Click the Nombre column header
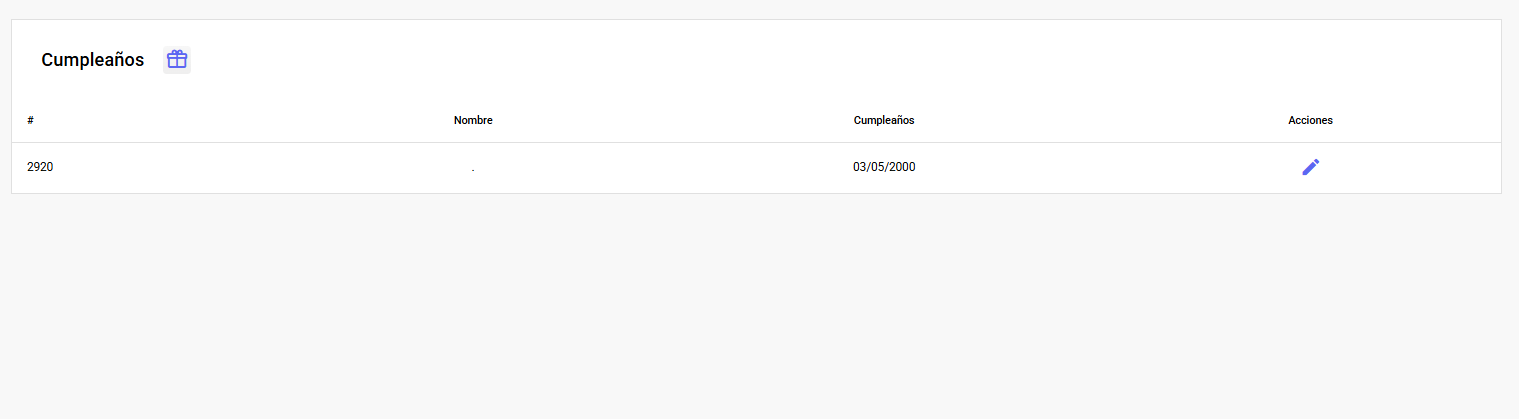 coord(473,120)
